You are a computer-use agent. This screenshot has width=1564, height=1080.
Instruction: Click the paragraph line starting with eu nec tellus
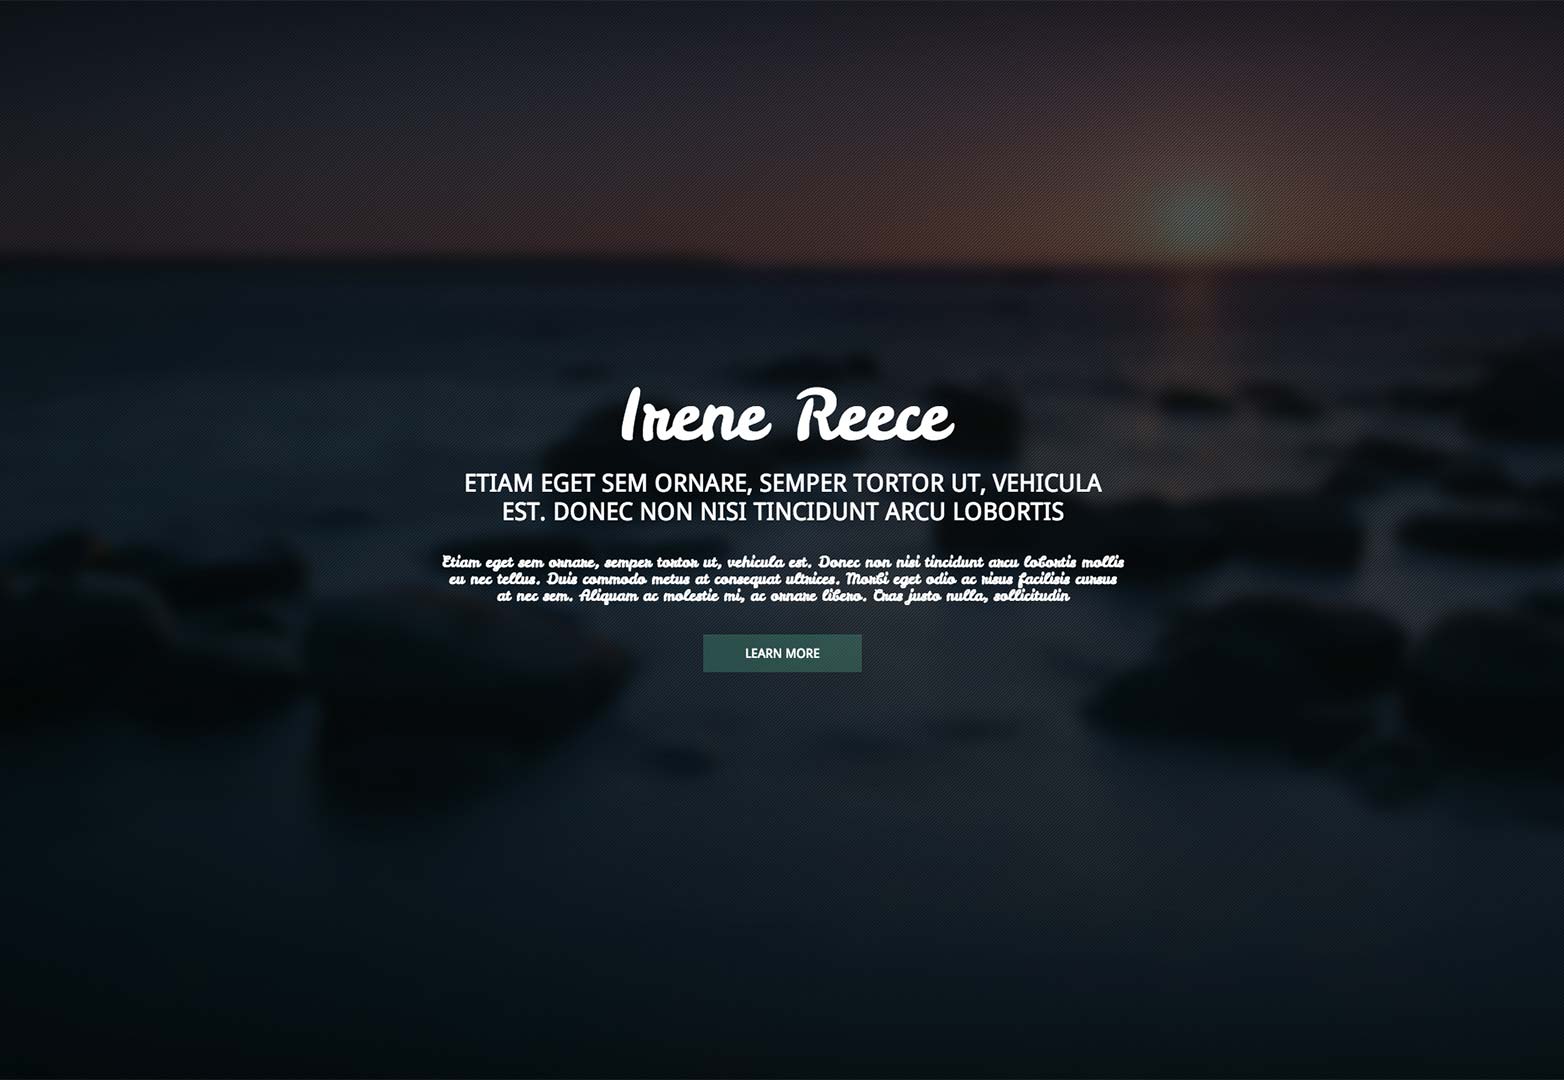(x=783, y=579)
